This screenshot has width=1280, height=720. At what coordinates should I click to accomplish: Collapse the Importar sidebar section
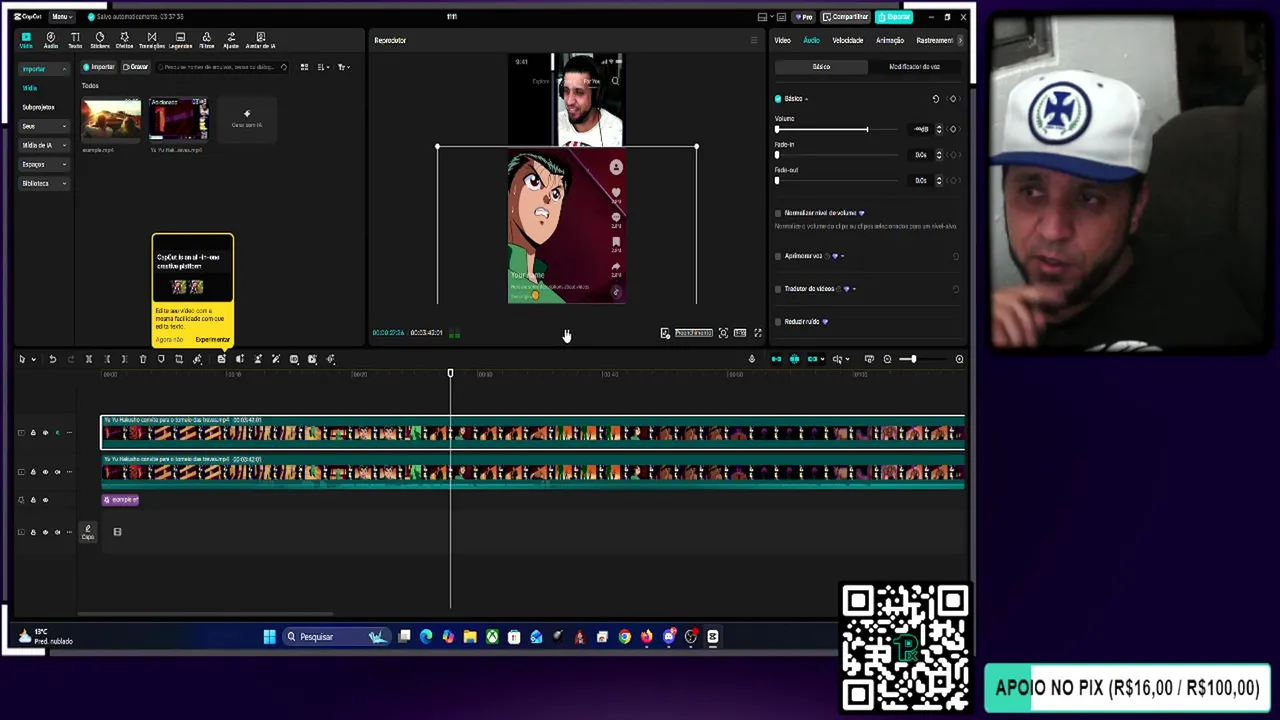coord(44,69)
